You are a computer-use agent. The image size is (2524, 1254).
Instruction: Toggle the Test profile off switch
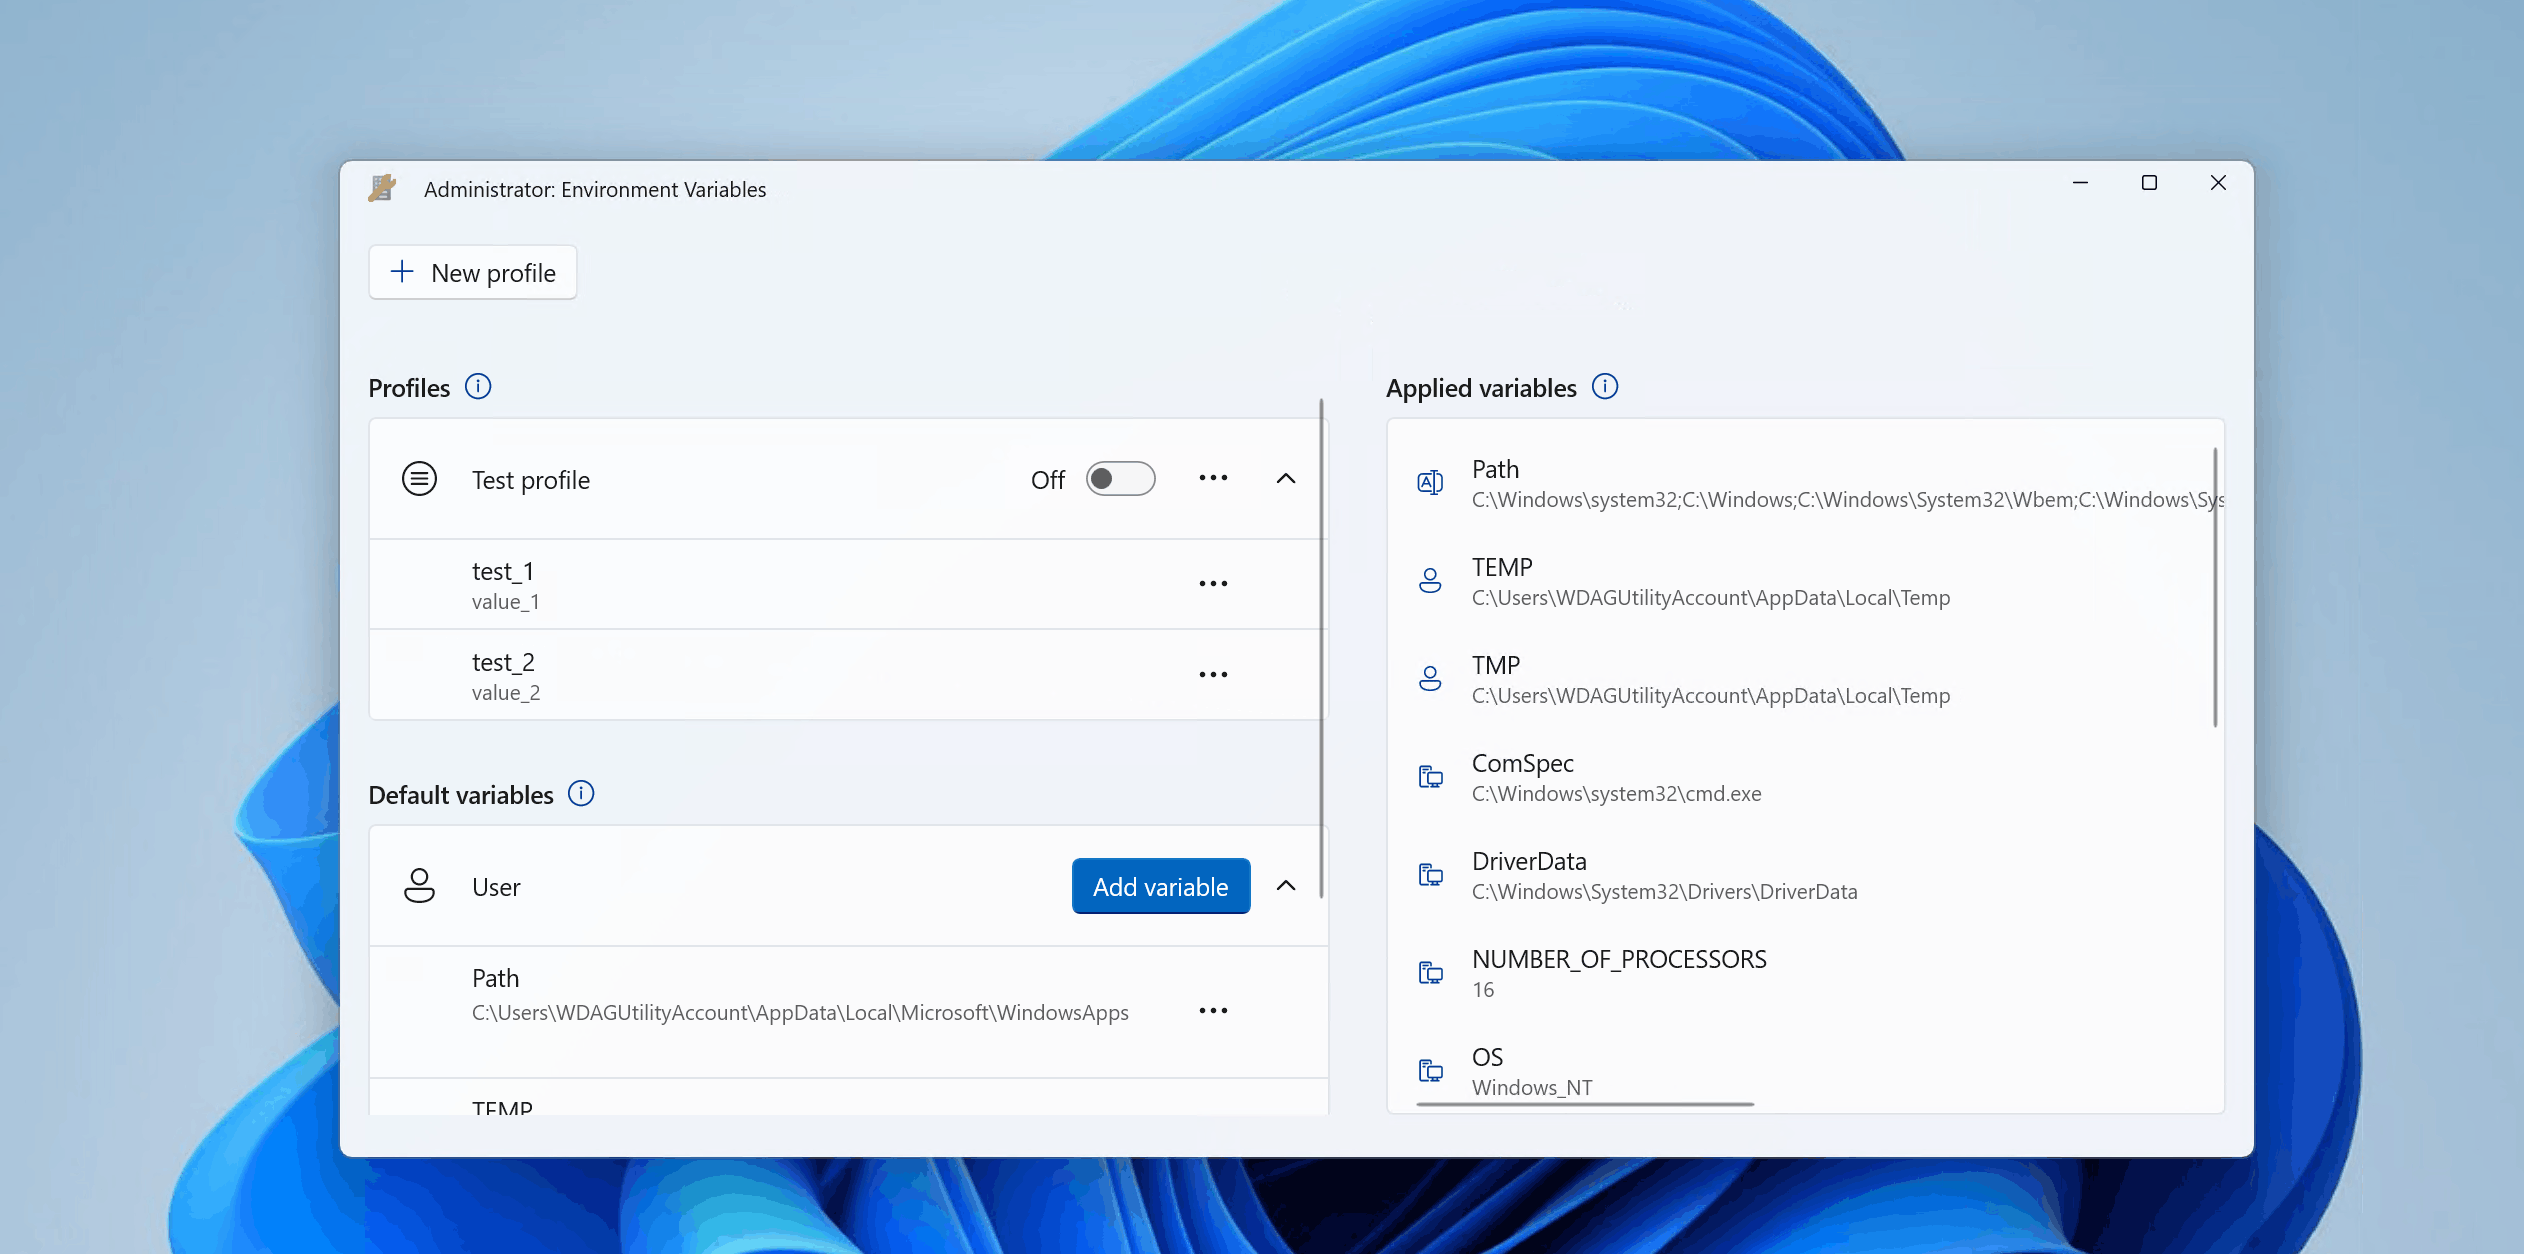point(1120,478)
